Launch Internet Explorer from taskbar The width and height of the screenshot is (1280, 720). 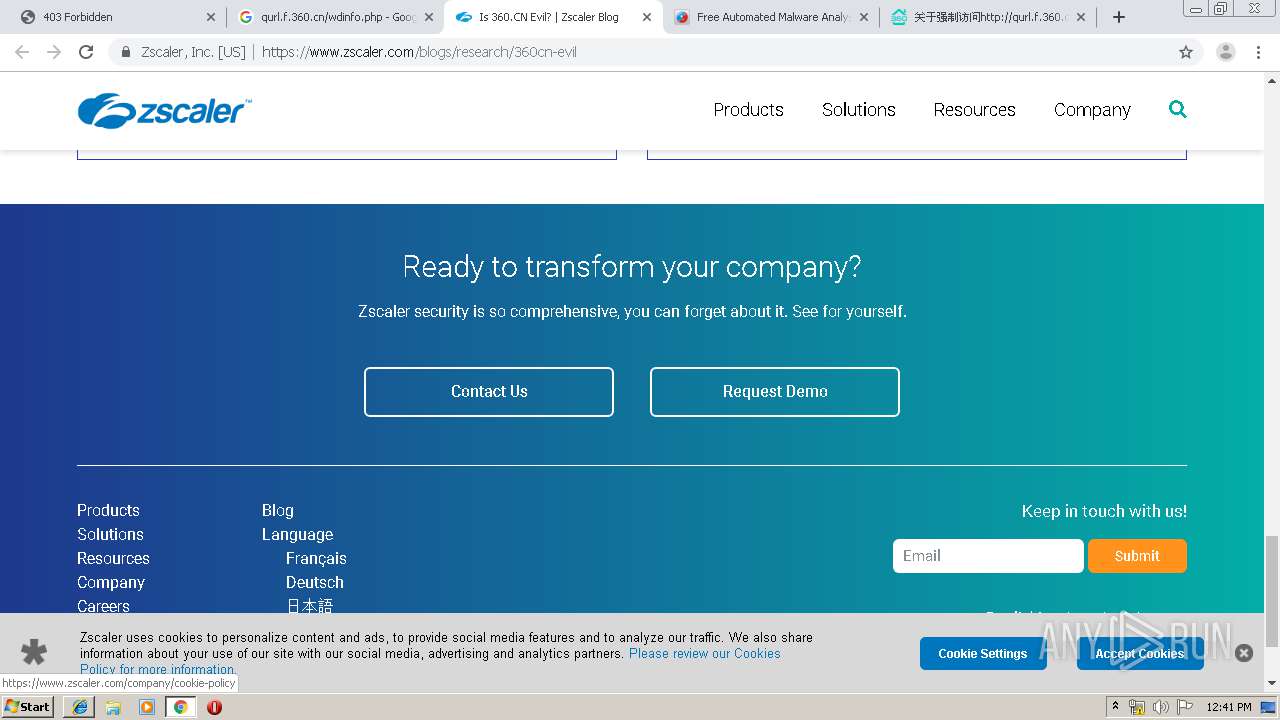(x=79, y=707)
